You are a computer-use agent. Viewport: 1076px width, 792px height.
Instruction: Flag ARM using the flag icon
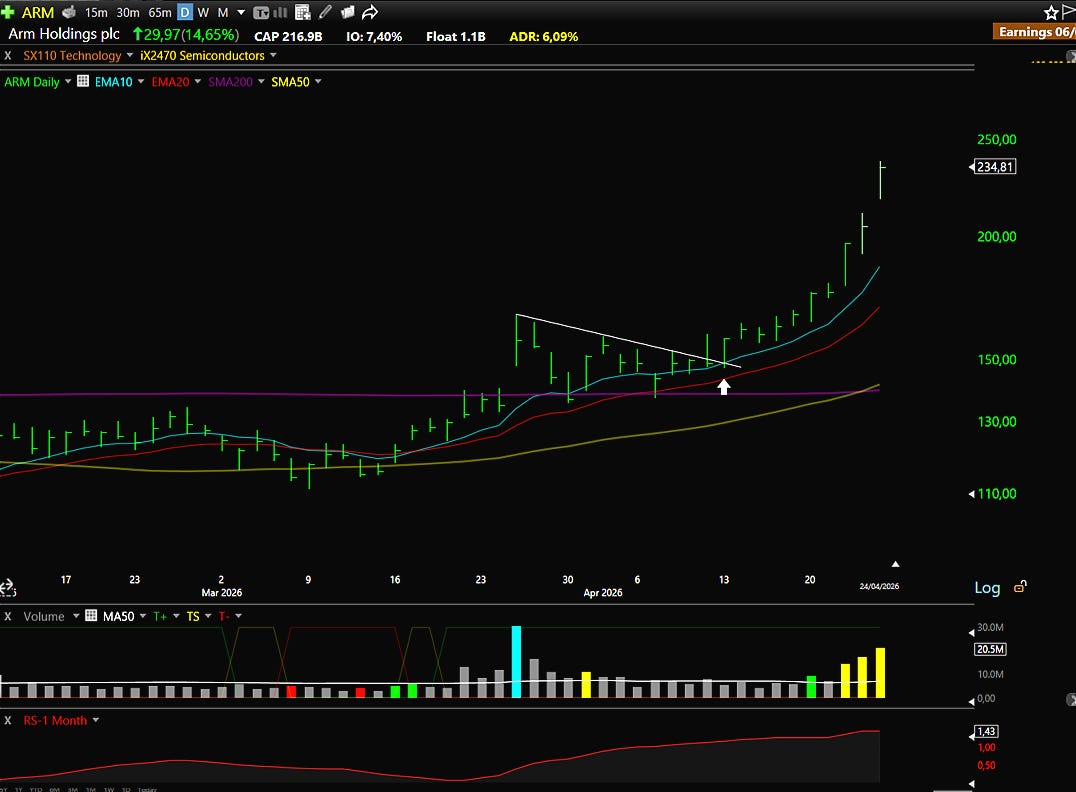(x=1068, y=12)
